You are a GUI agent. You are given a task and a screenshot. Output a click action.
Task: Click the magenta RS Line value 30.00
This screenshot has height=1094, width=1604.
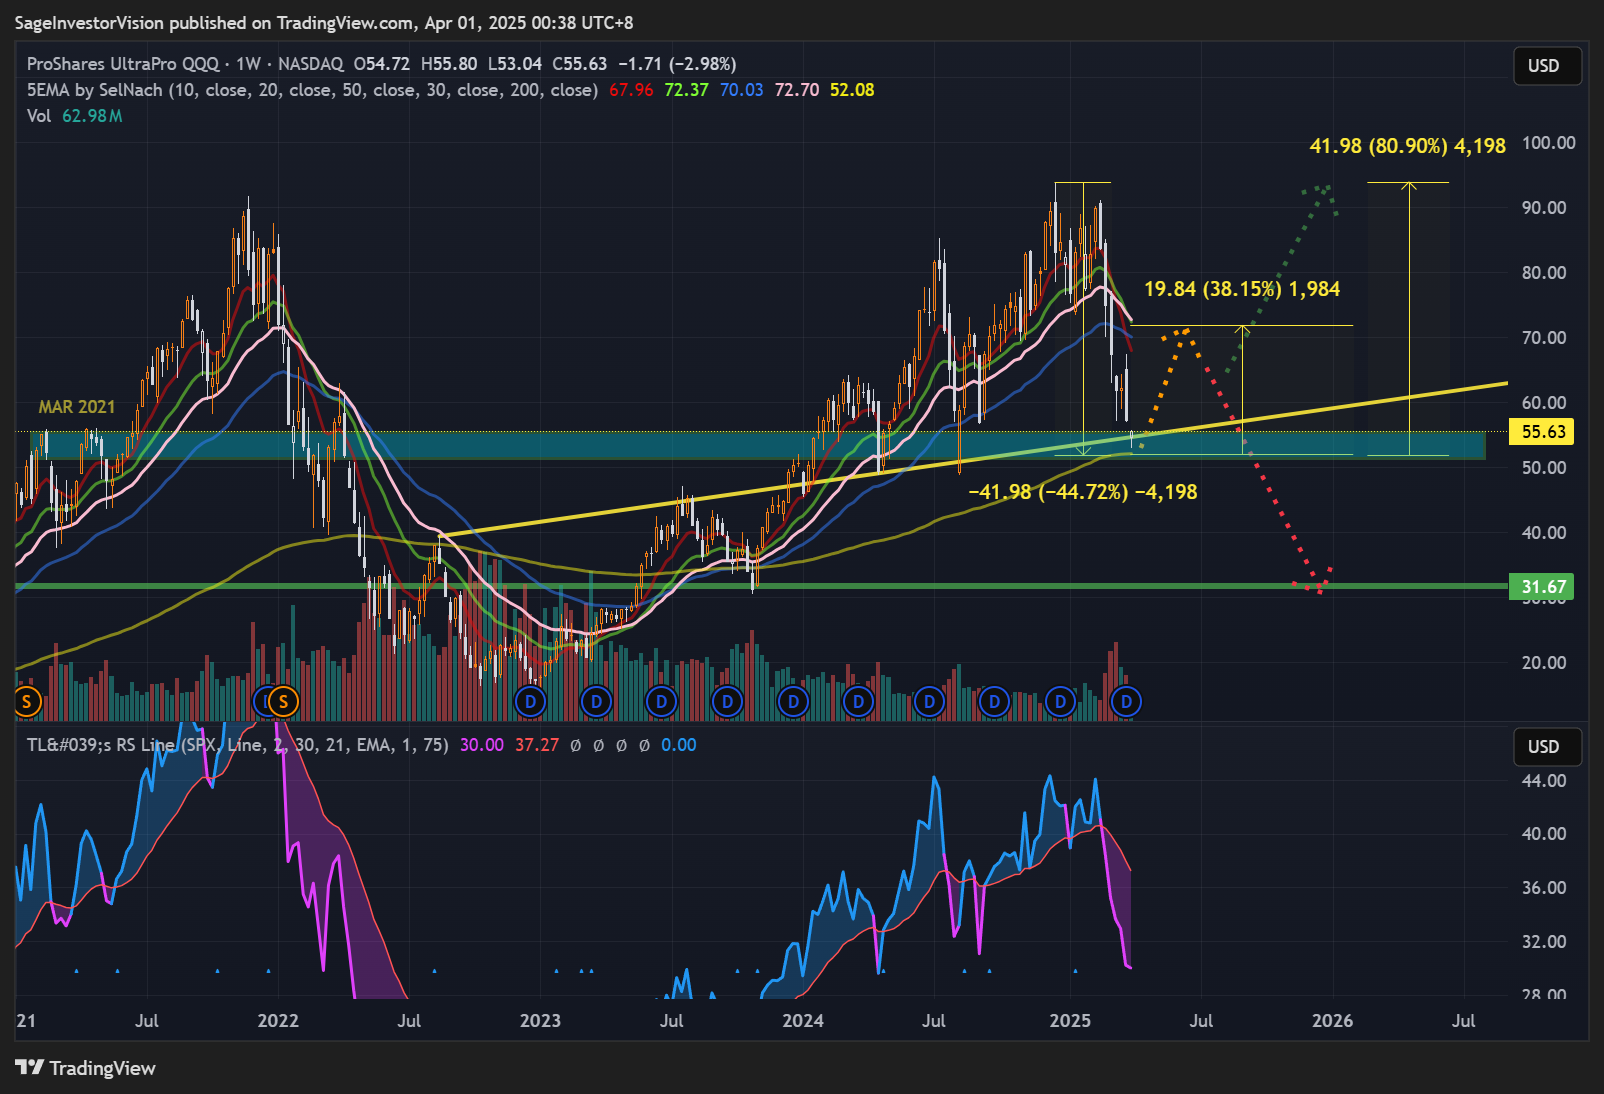pyautogui.click(x=482, y=745)
